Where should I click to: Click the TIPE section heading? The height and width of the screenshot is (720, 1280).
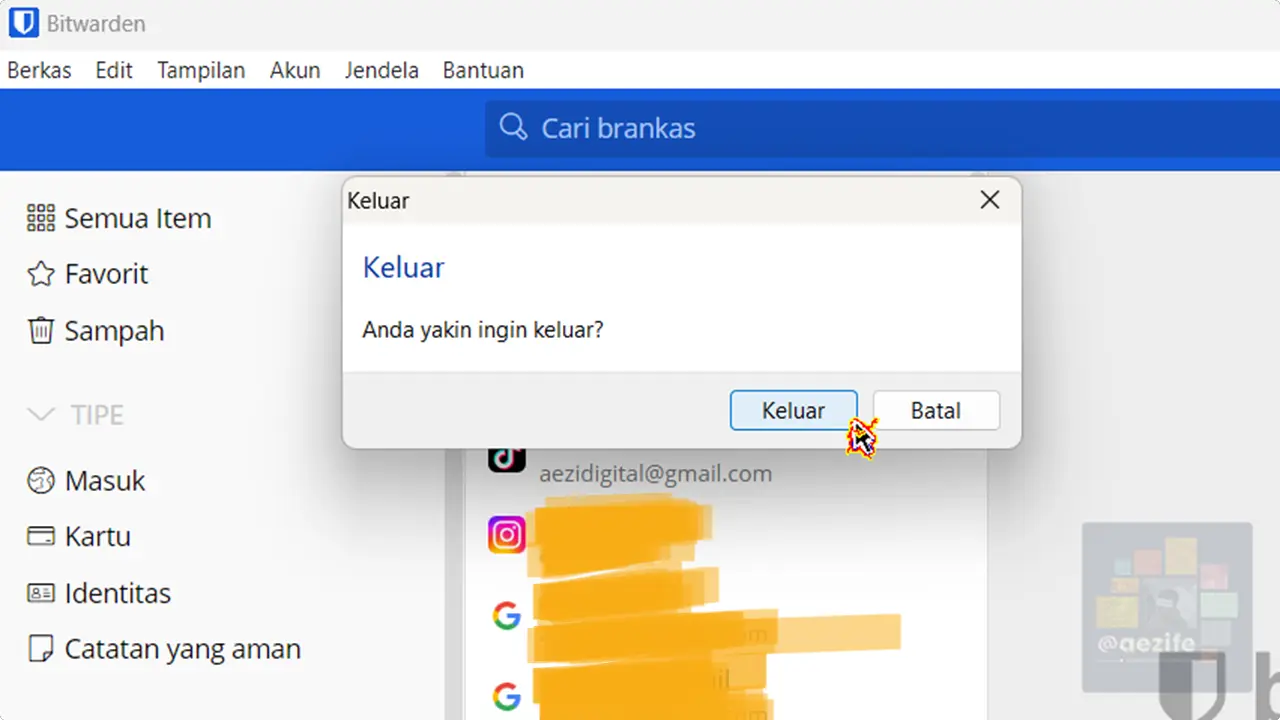click(97, 415)
